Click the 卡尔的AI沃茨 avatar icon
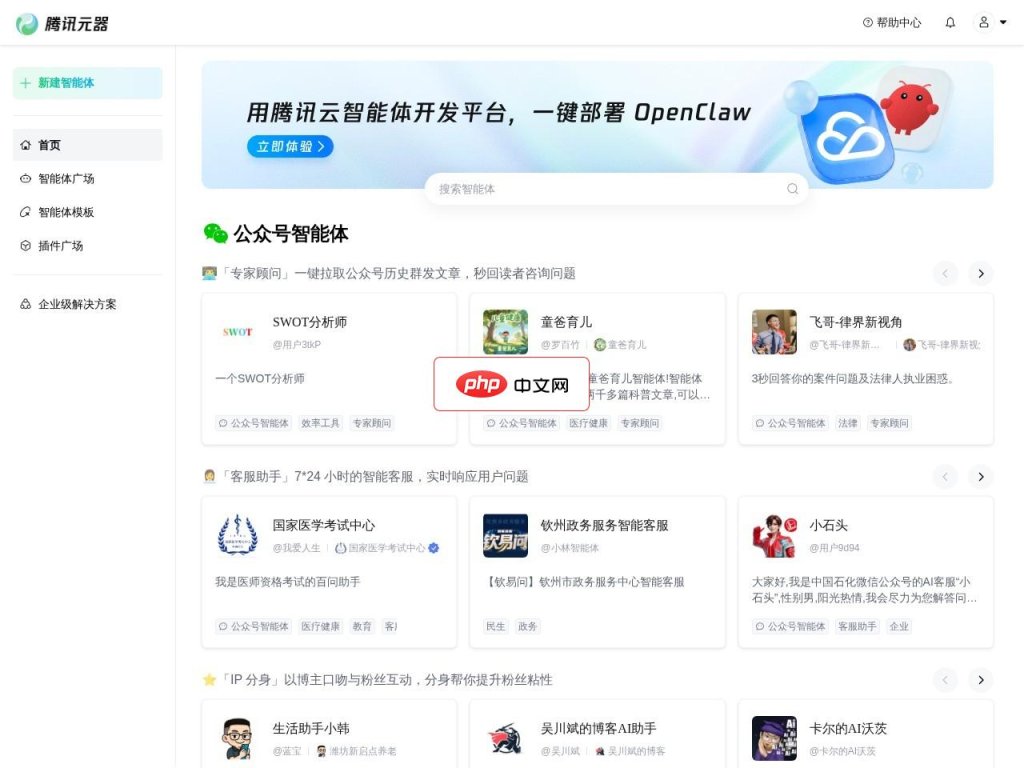Screen dimensions: 1024x768 pyautogui.click(x=774, y=738)
